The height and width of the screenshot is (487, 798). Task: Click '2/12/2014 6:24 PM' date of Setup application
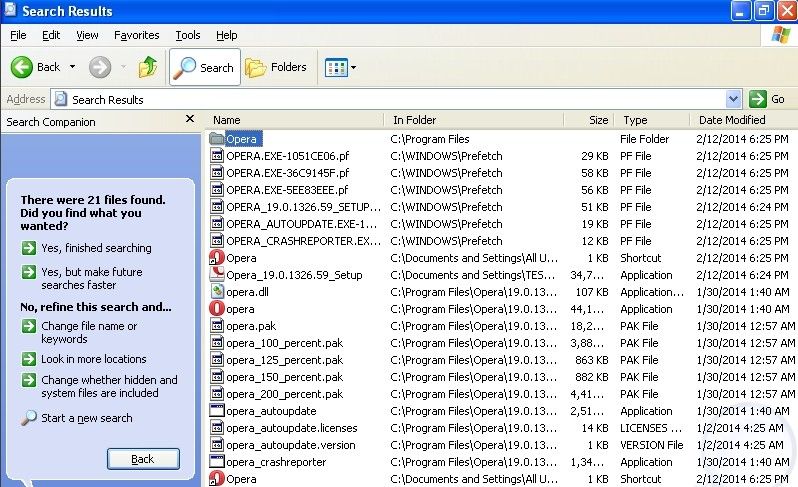coord(742,275)
